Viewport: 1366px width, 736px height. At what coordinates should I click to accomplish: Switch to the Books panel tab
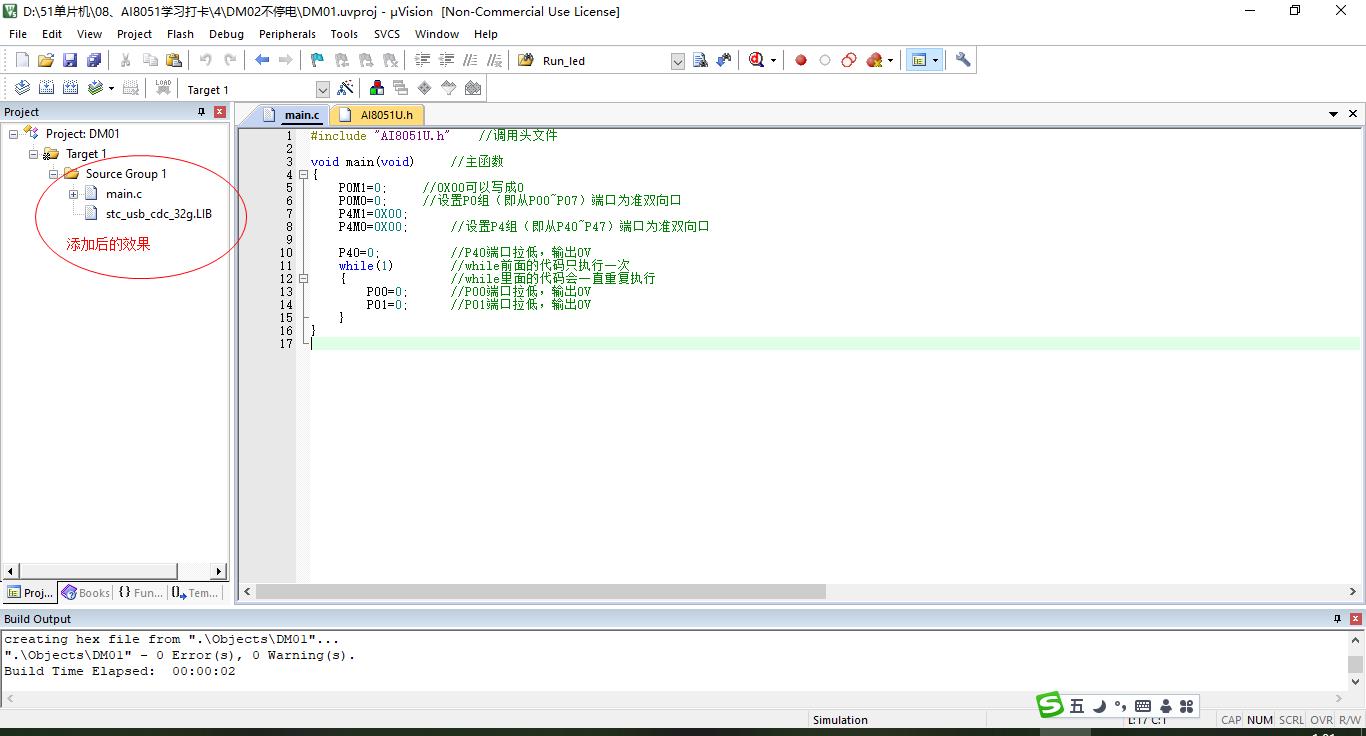click(x=87, y=593)
